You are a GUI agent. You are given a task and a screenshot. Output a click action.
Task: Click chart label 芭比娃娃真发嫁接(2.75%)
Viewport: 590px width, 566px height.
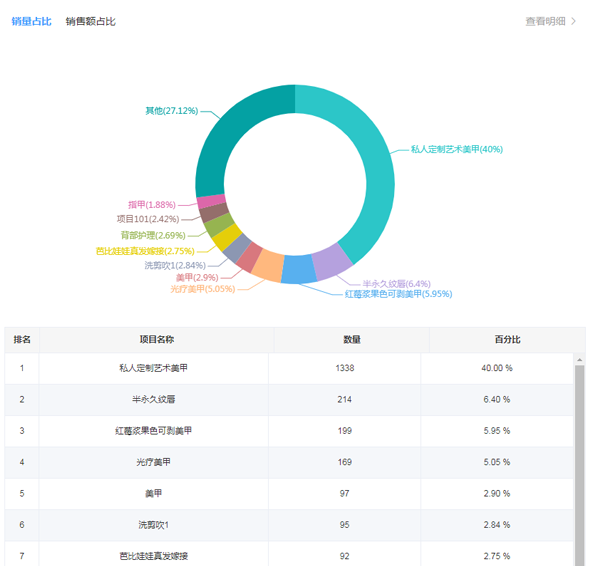145,251
